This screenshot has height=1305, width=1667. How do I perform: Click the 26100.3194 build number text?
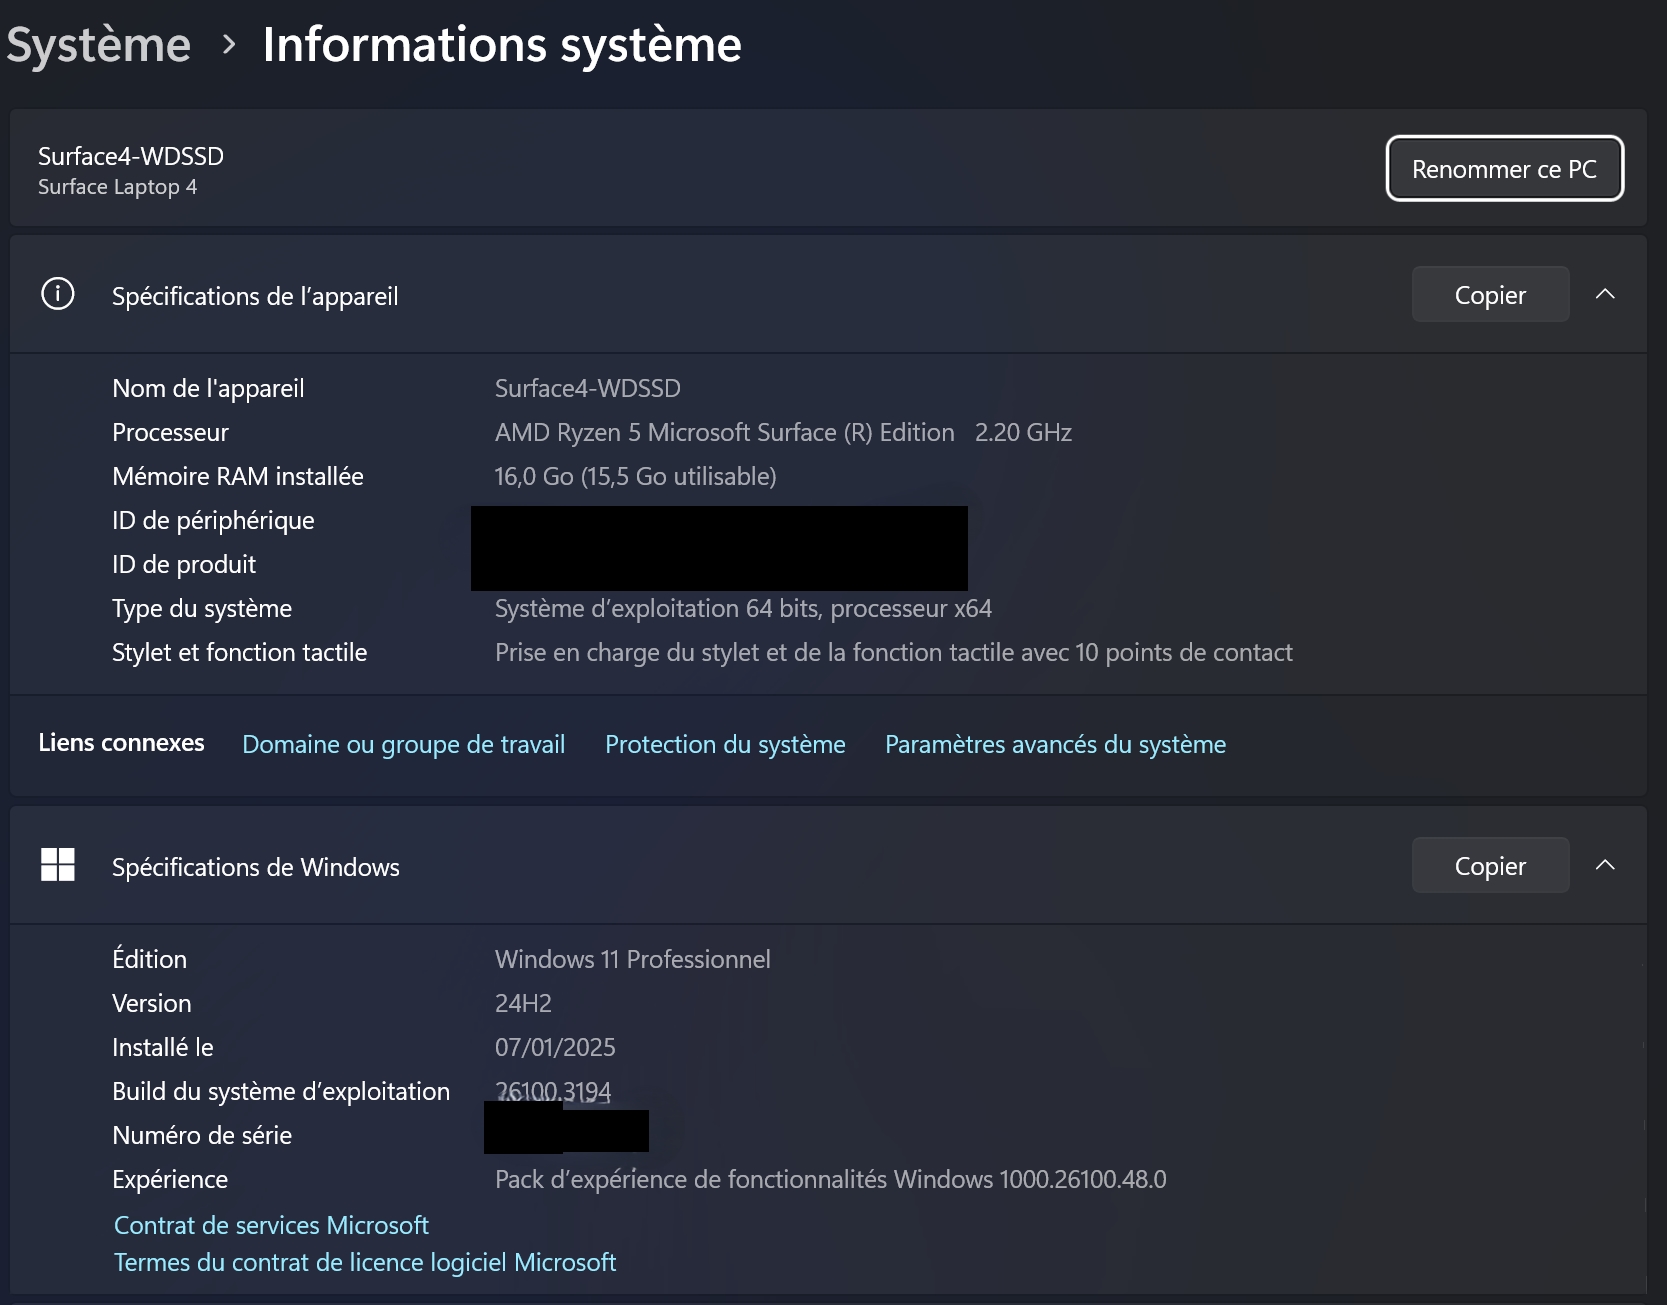(x=553, y=1091)
